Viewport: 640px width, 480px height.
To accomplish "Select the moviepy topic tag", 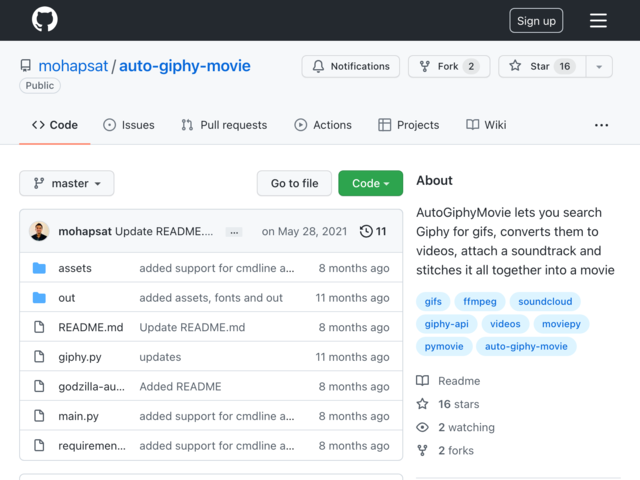I will point(561,324).
